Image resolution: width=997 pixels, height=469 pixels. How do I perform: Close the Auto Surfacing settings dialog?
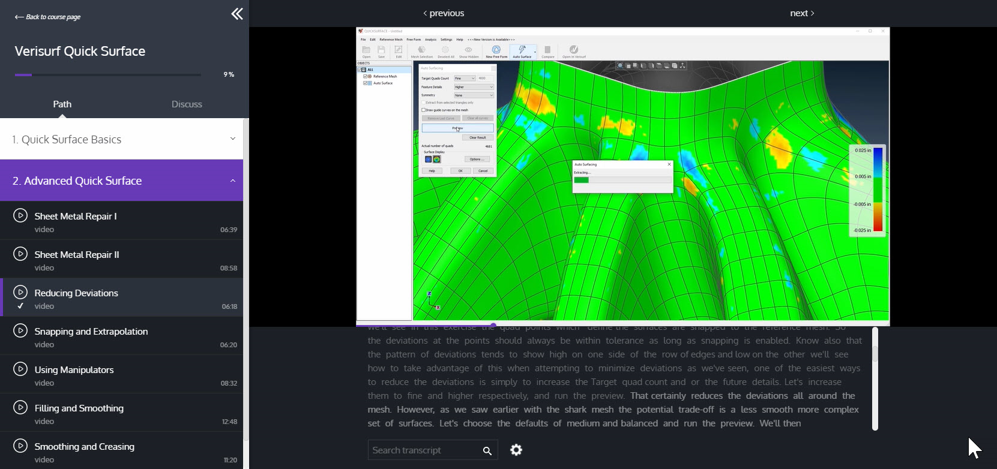pyautogui.click(x=493, y=68)
